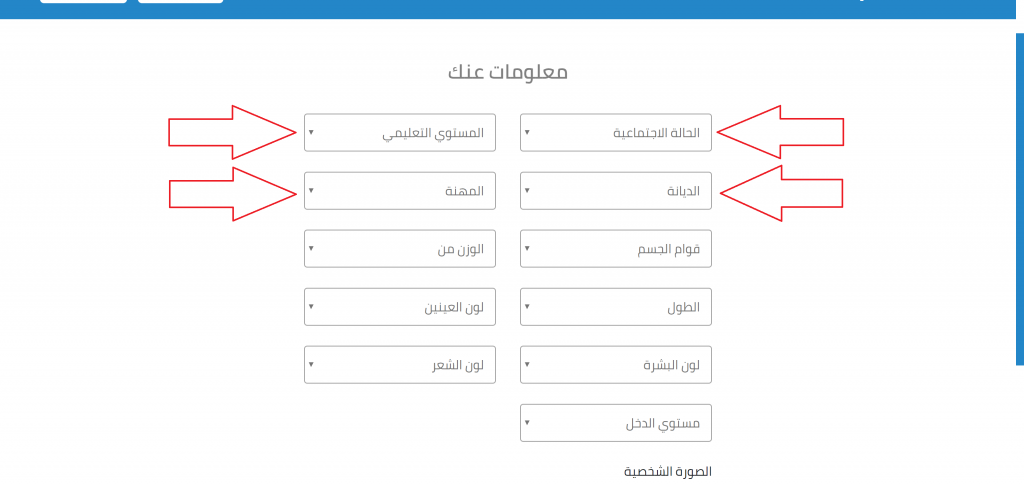Image resolution: width=1024 pixels, height=486 pixels.
Task: Select the لون الشعر dropdown
Action: pos(400,364)
